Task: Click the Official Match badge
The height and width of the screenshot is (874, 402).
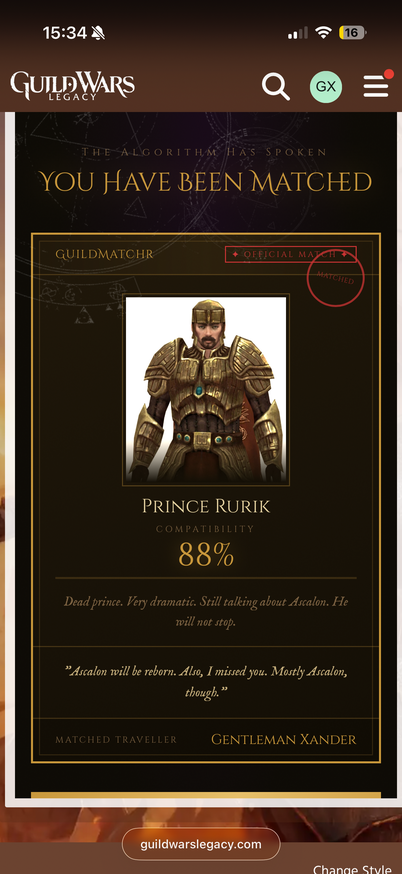Action: pyautogui.click(x=290, y=254)
